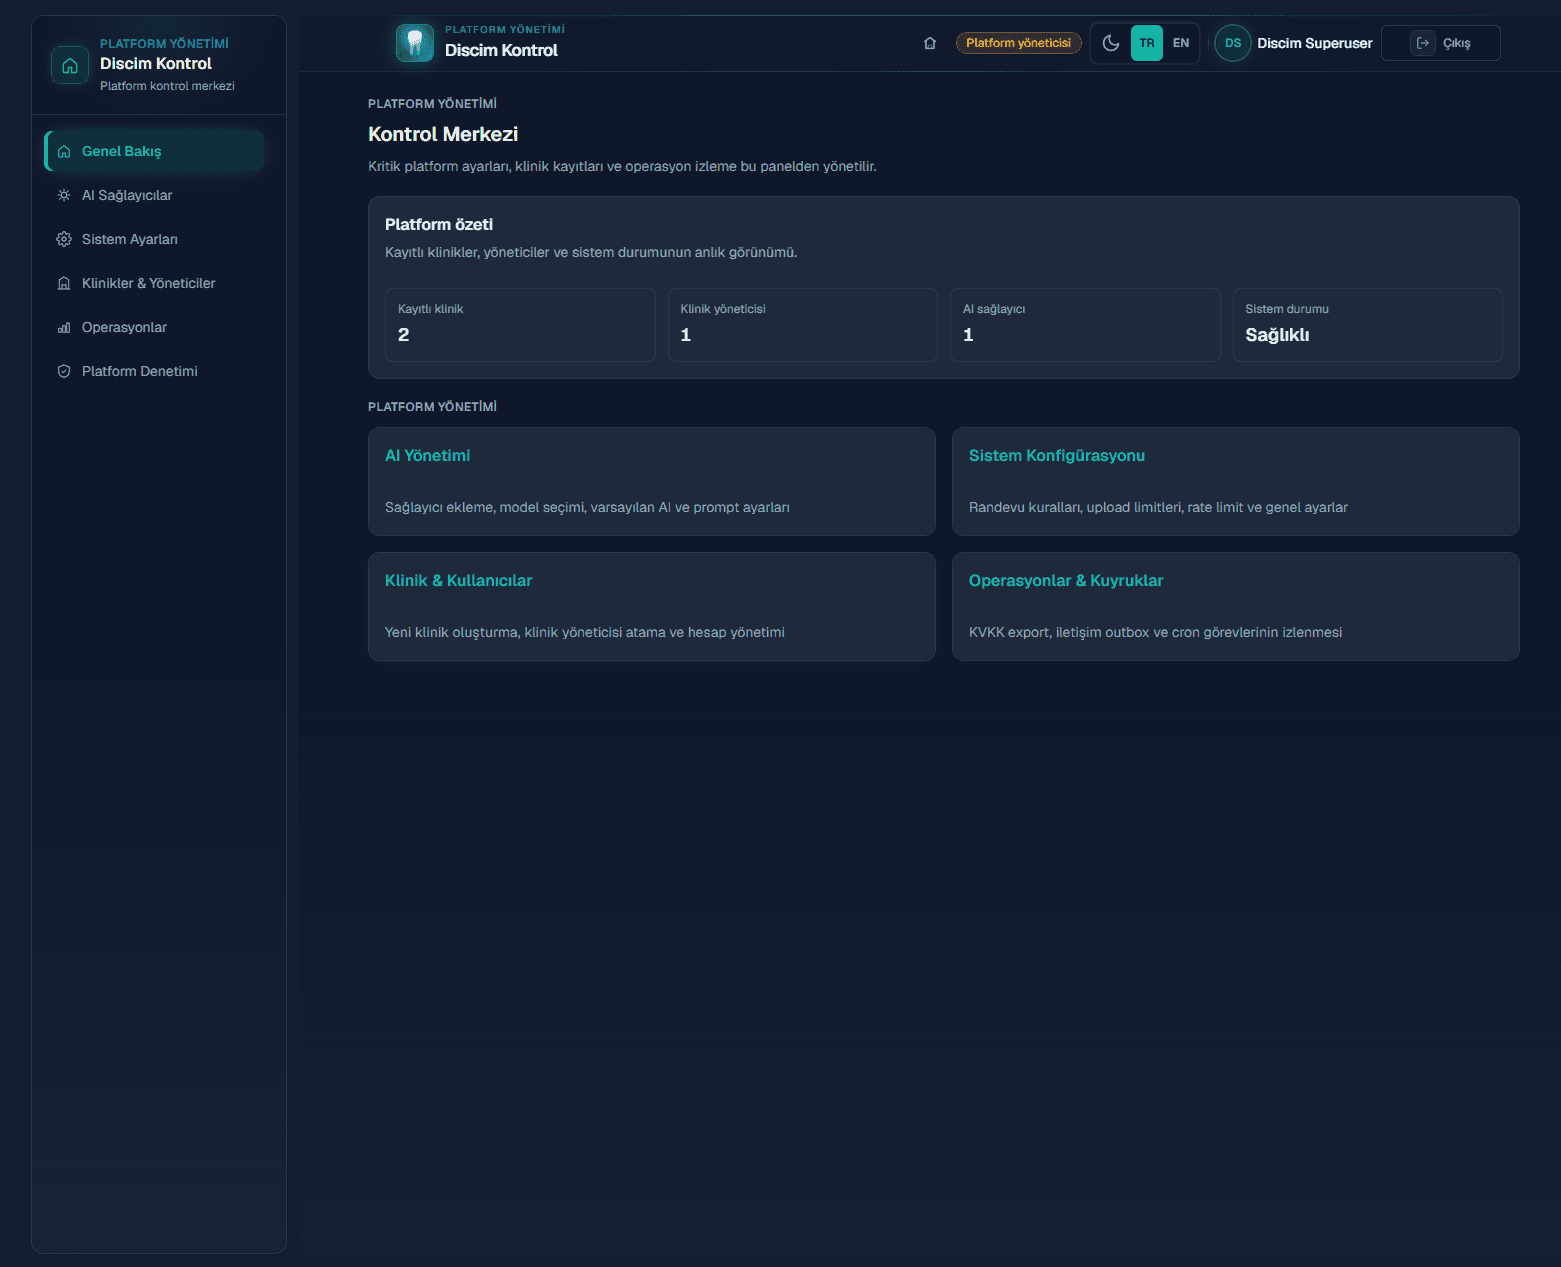Log out with the Çıkış button
1561x1267 pixels.
pyautogui.click(x=1441, y=43)
